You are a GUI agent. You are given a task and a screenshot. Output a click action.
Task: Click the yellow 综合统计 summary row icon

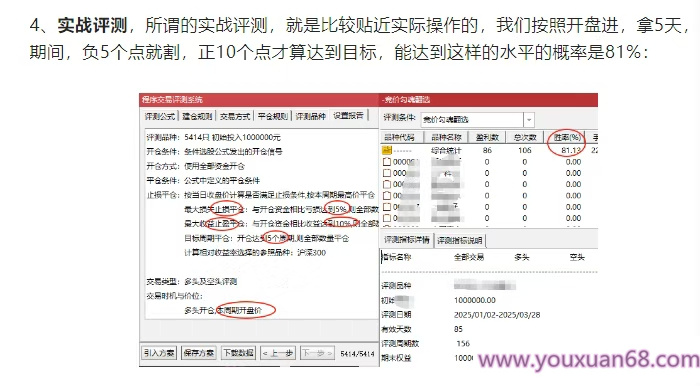point(387,150)
